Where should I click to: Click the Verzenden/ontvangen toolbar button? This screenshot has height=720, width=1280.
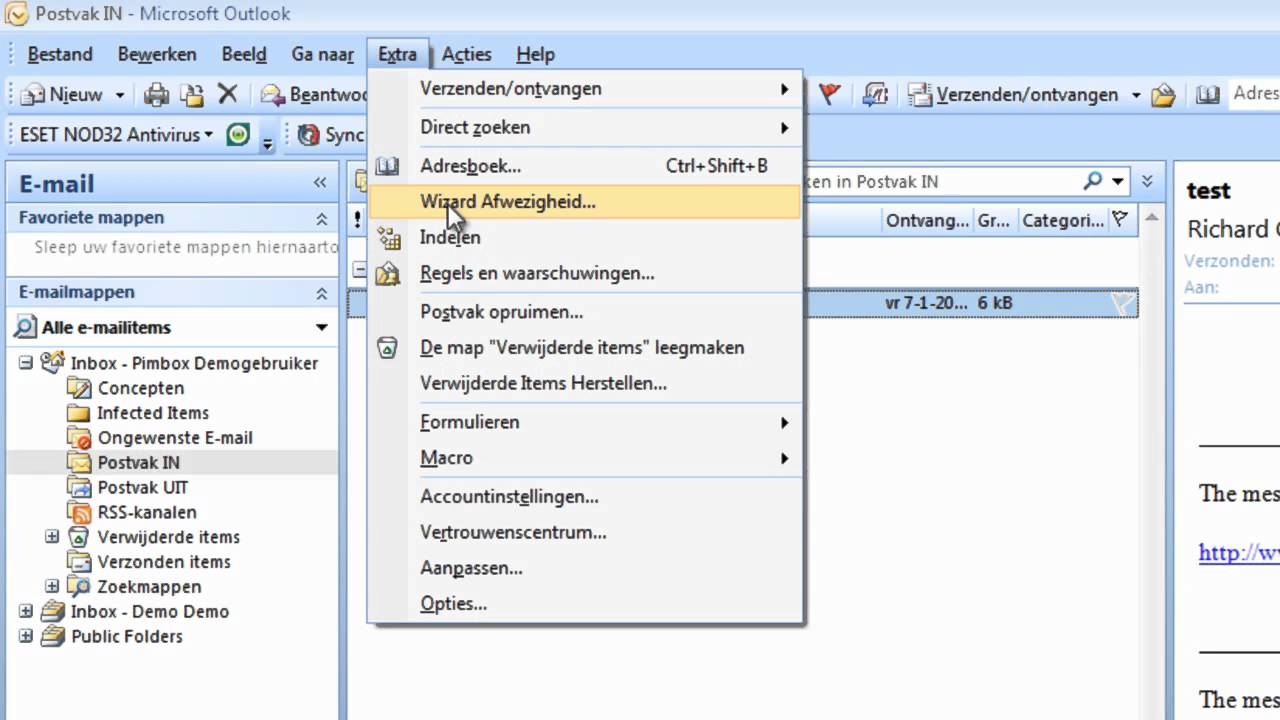coord(1014,95)
